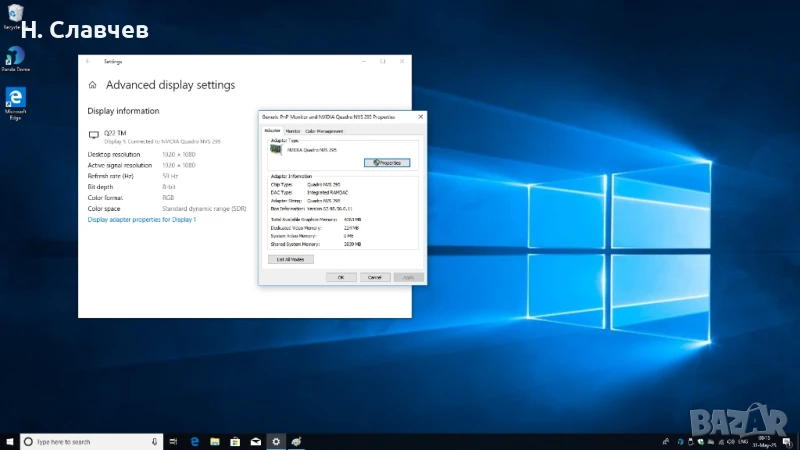Open the Panda Dome desktop icon
The width and height of the screenshot is (800, 450).
[15, 57]
